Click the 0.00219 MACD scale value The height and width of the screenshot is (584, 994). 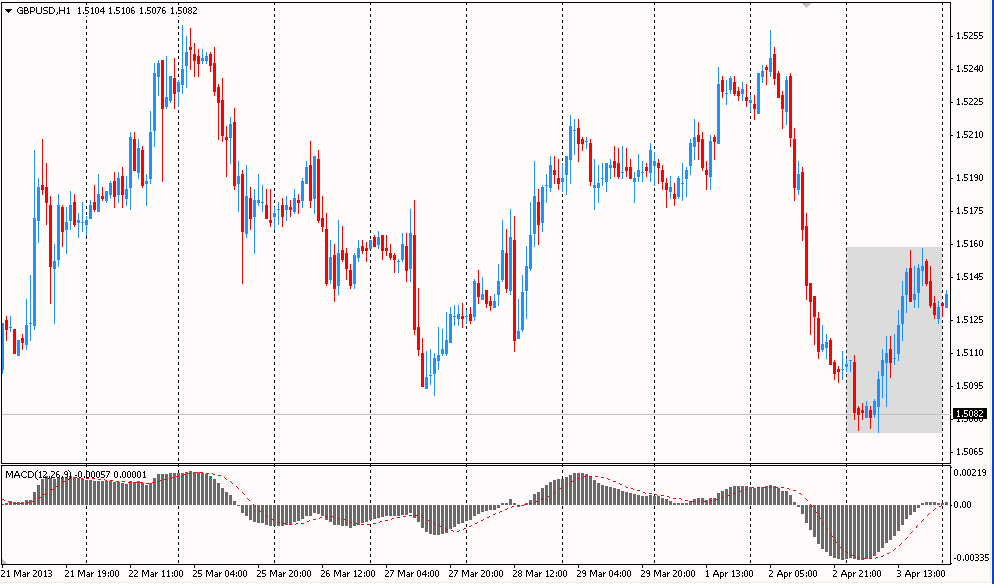pos(970,471)
